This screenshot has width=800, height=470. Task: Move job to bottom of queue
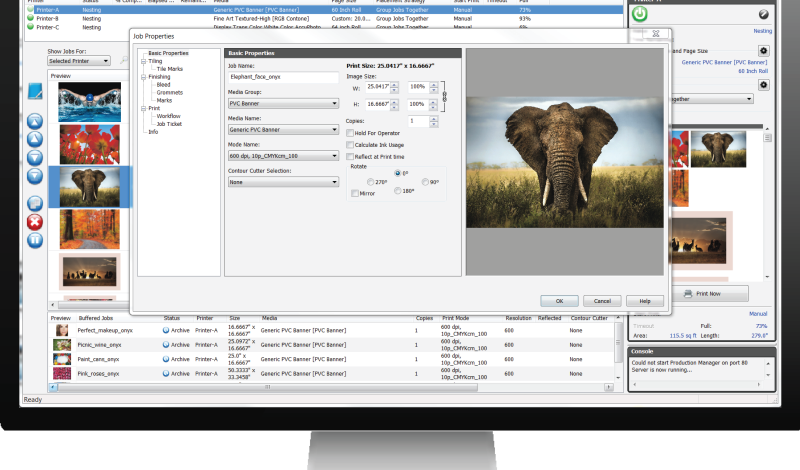coord(35,176)
